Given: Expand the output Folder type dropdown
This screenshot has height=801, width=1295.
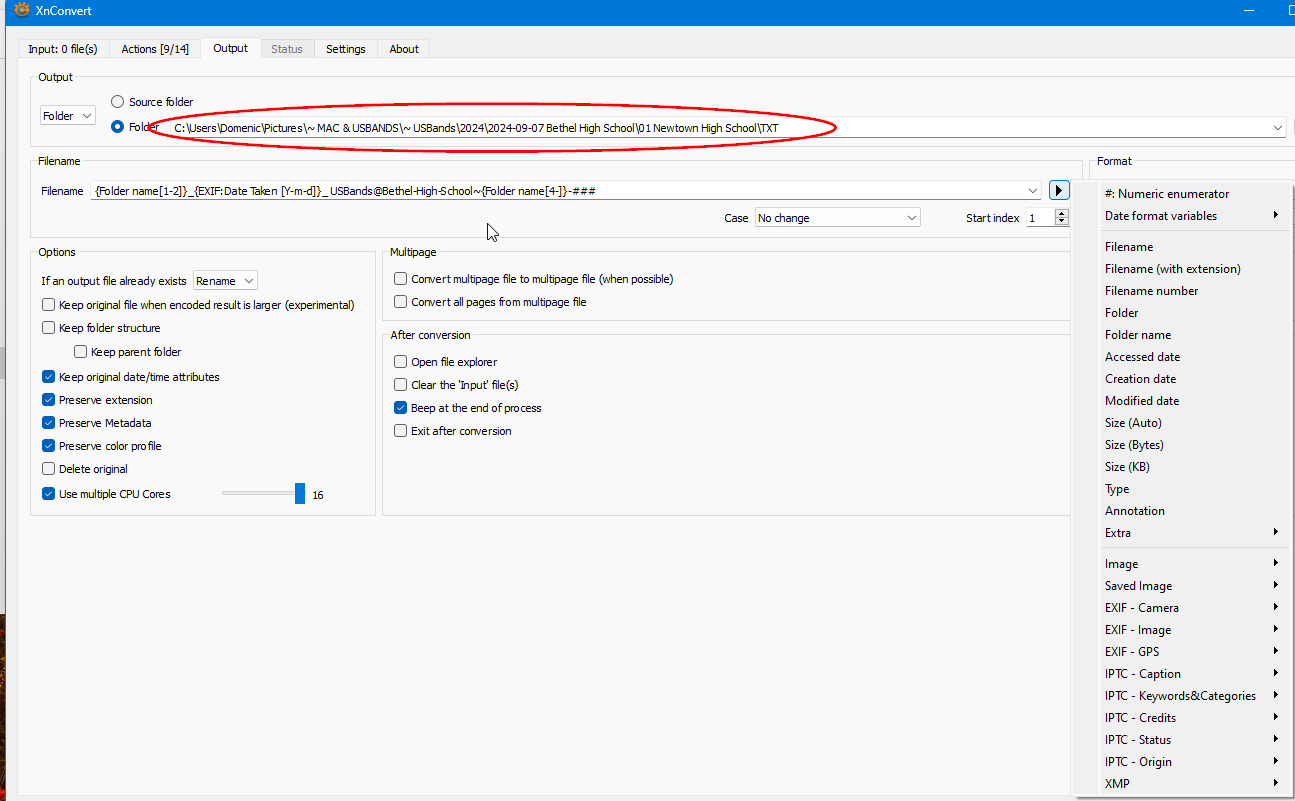Looking at the screenshot, I should 68,116.
